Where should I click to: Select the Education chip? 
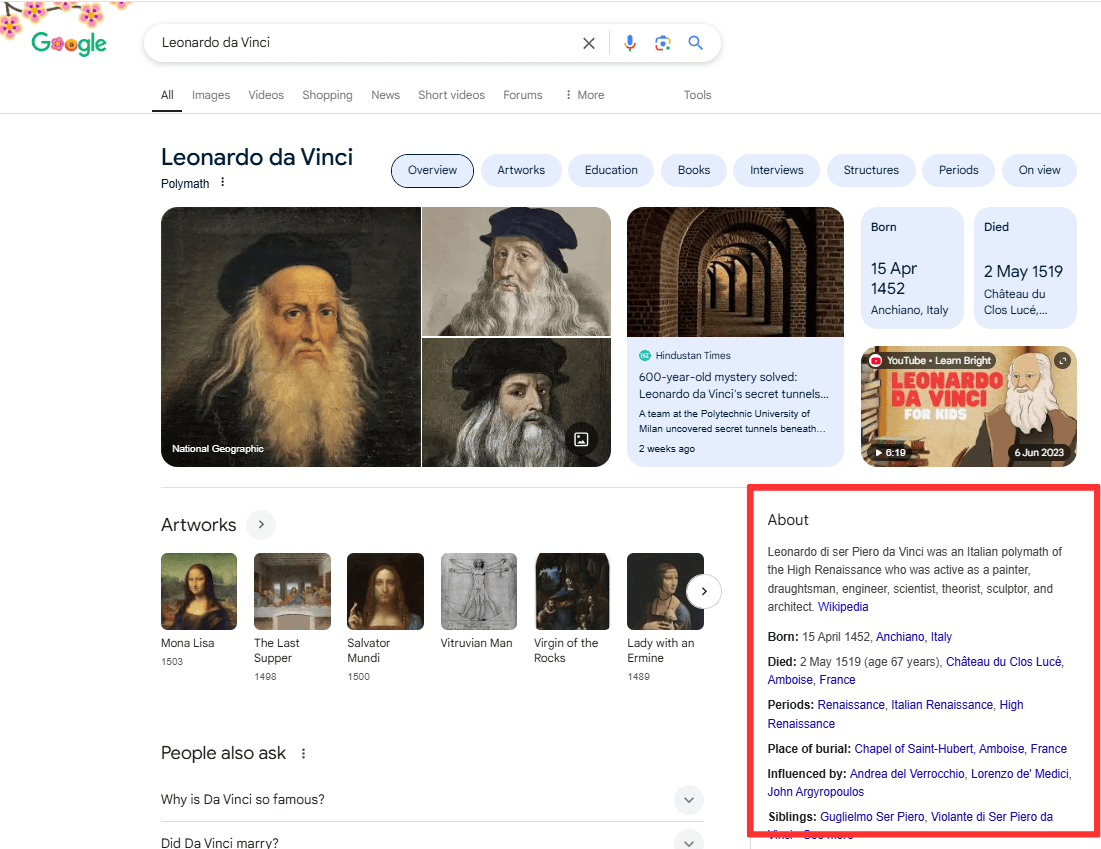pos(611,171)
